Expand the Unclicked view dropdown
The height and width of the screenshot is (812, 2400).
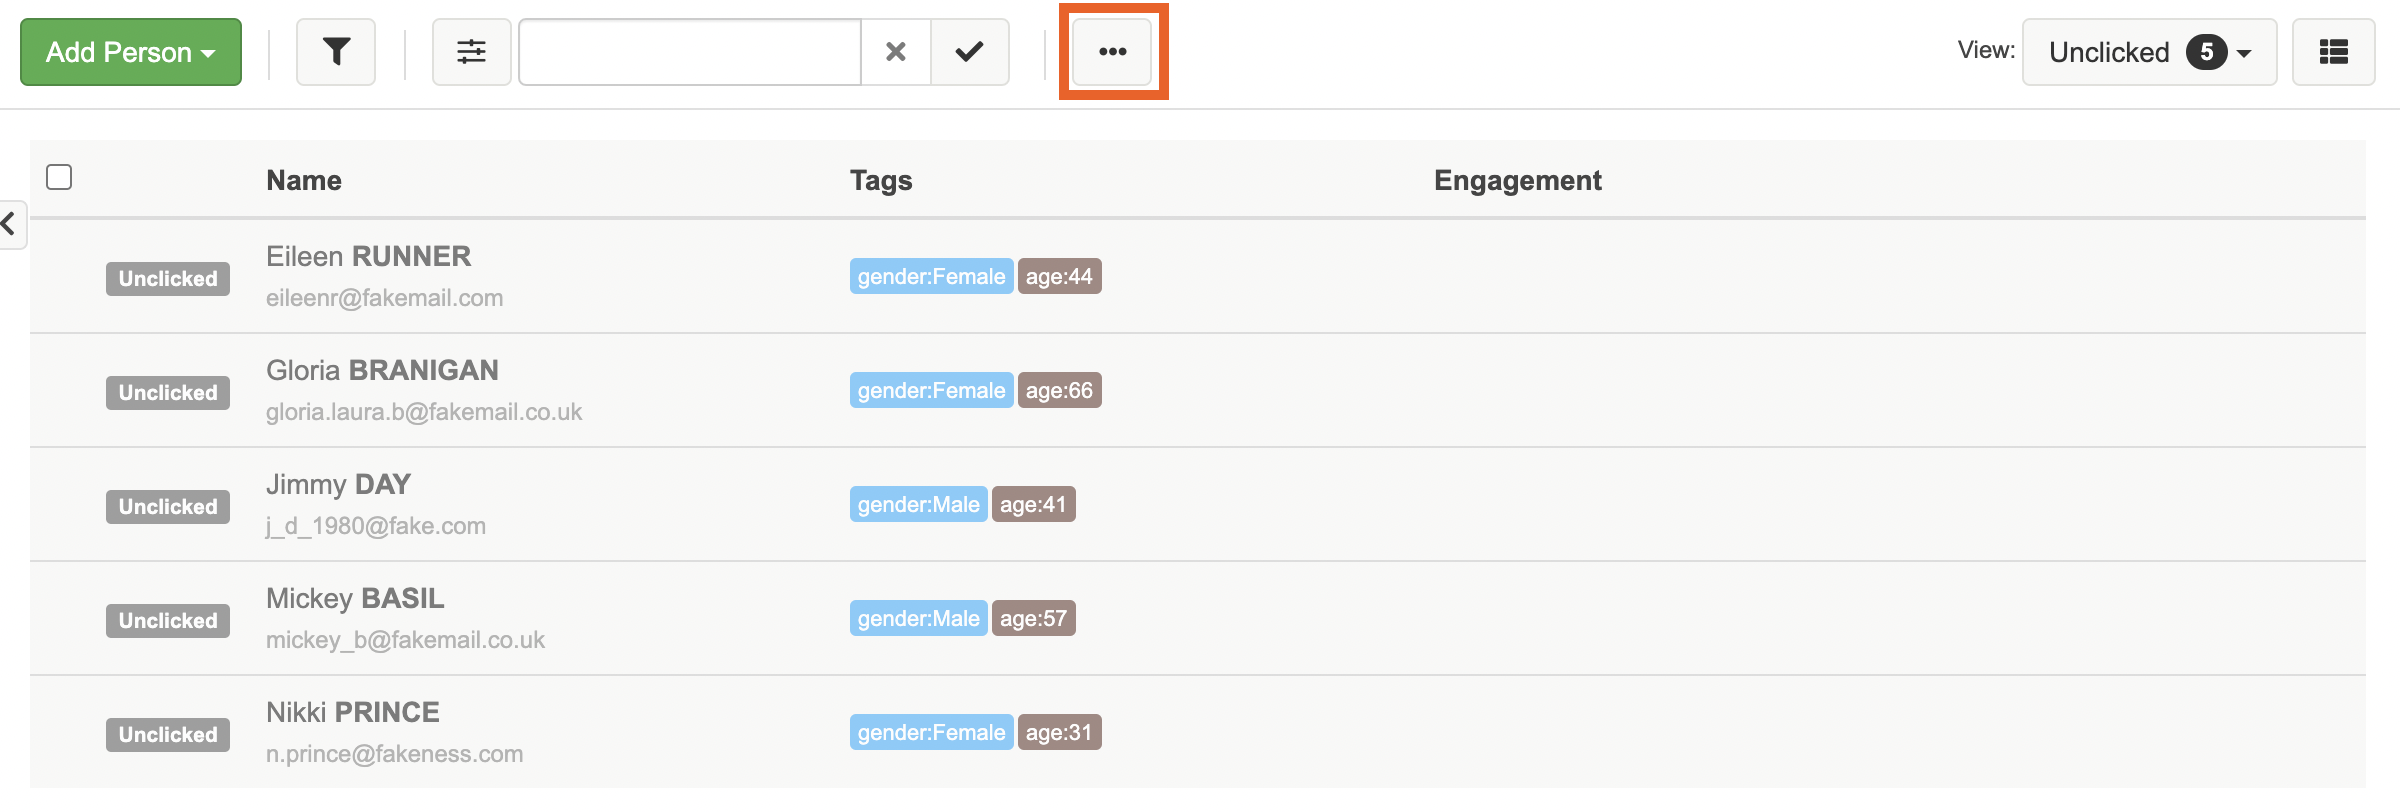coord(2149,52)
